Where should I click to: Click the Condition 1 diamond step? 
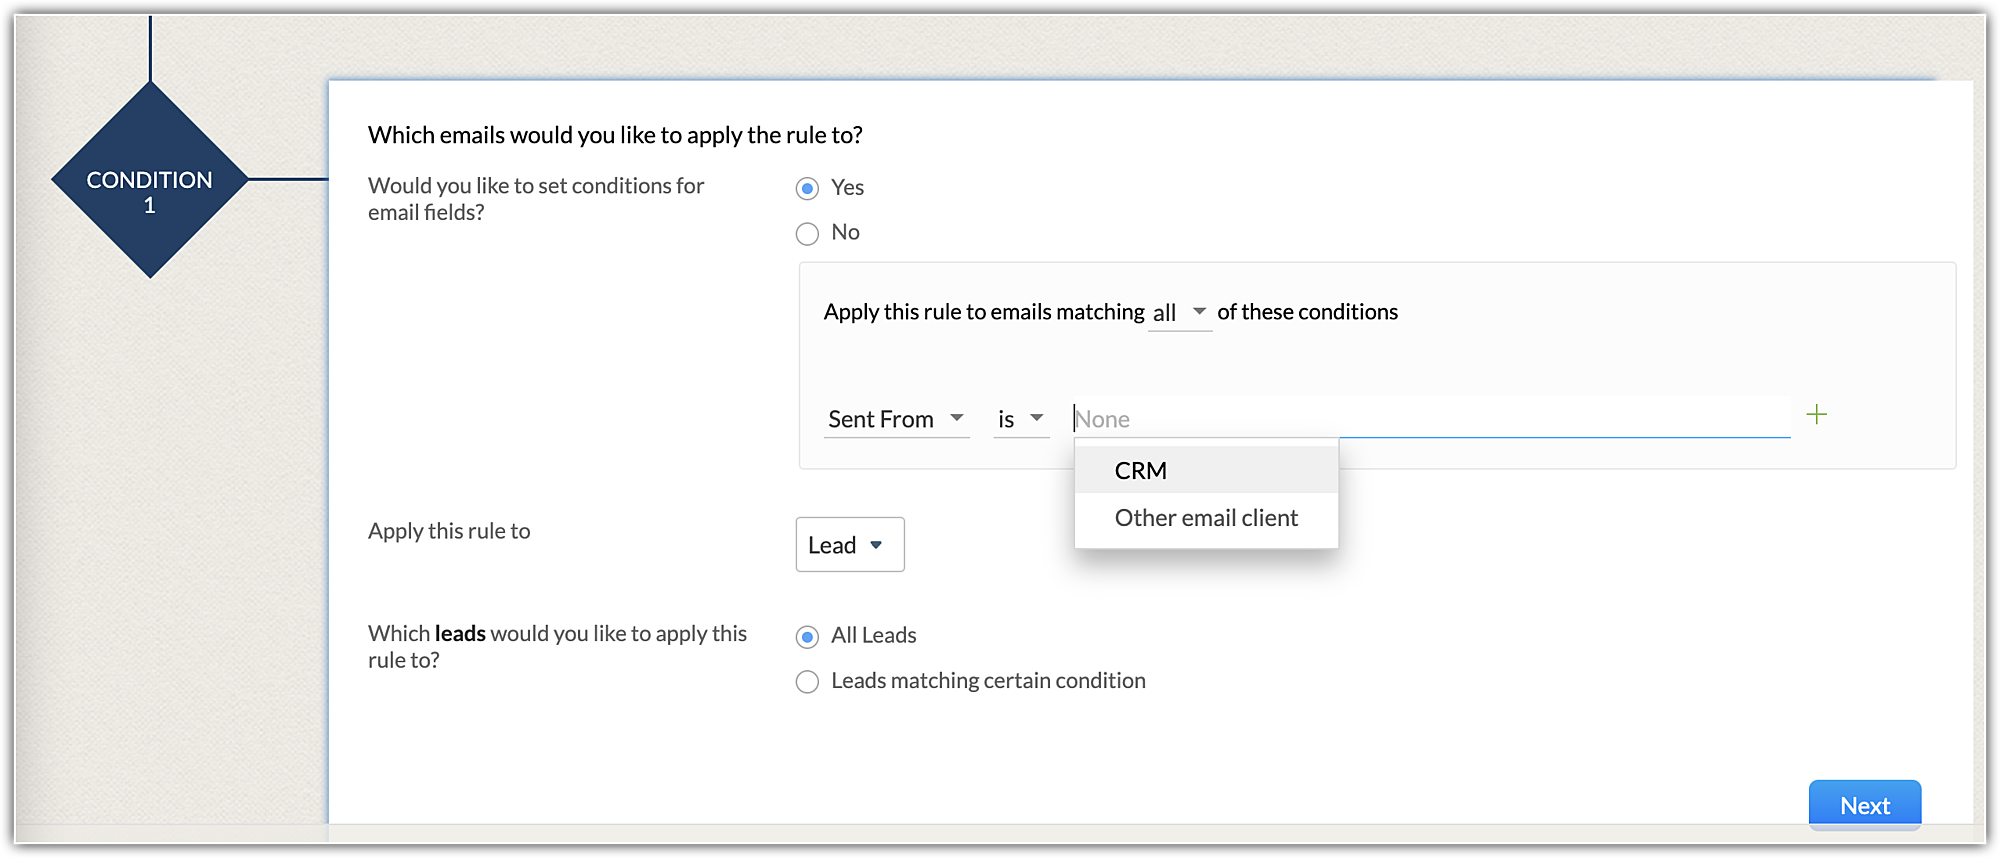coord(150,181)
